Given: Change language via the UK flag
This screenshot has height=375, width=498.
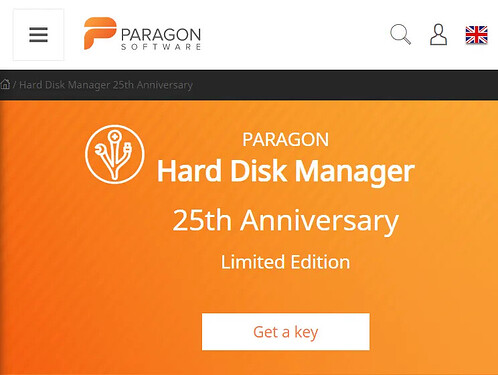Looking at the screenshot, I should [x=476, y=35].
